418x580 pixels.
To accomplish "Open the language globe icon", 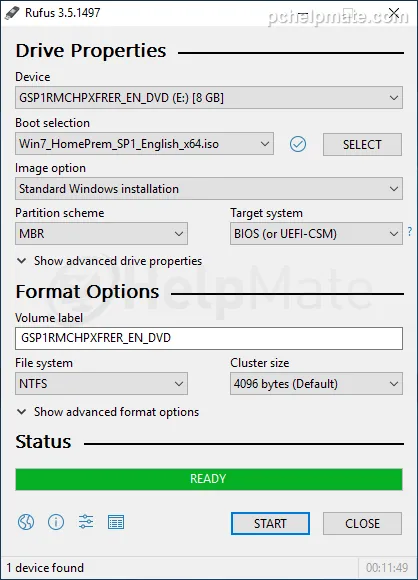I will pos(26,522).
